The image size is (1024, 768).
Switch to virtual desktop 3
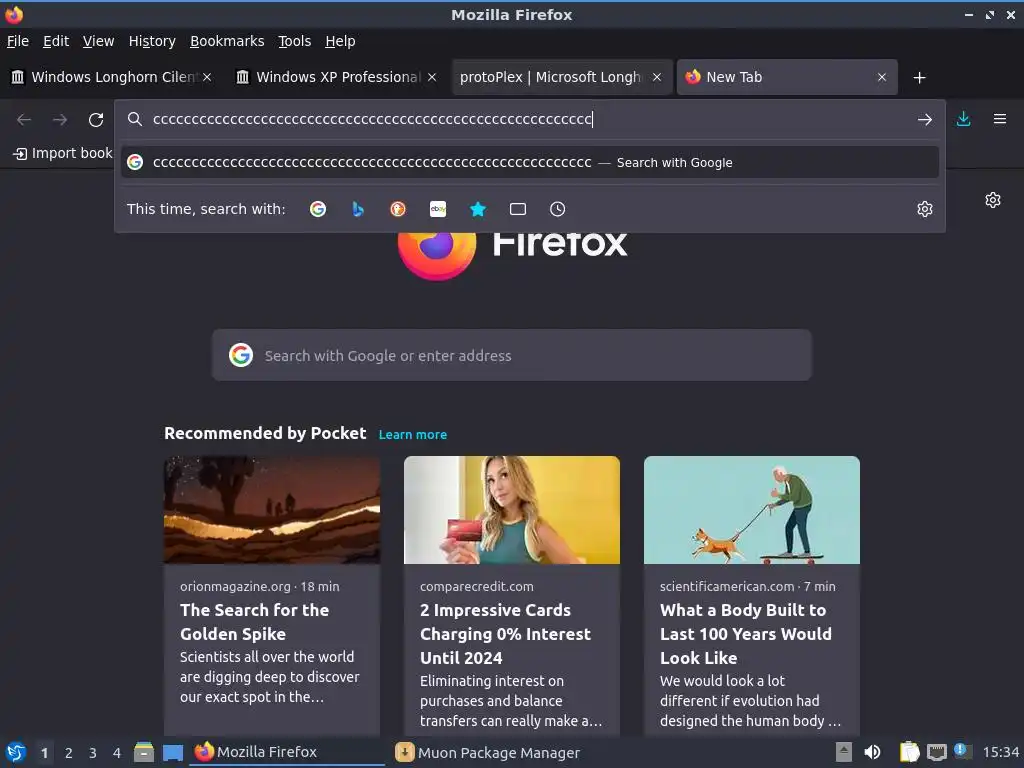(x=93, y=753)
